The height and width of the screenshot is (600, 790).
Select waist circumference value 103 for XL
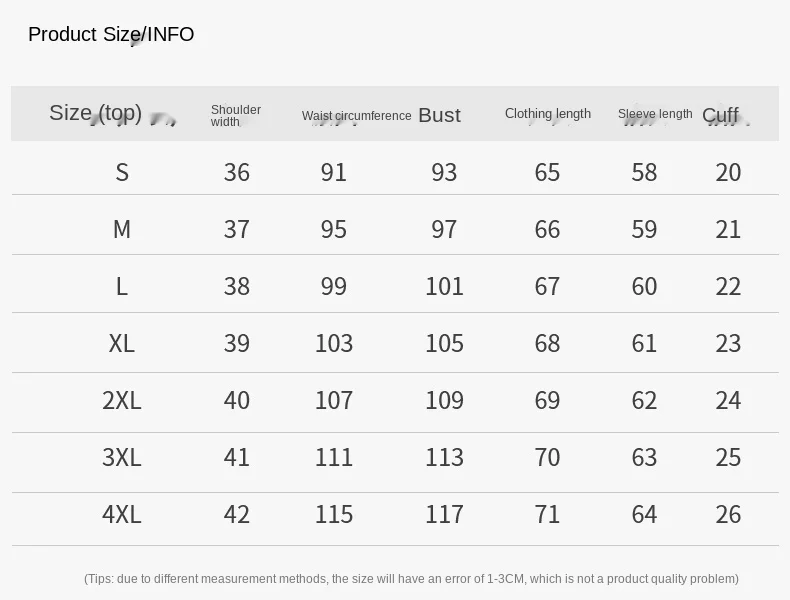coord(334,343)
